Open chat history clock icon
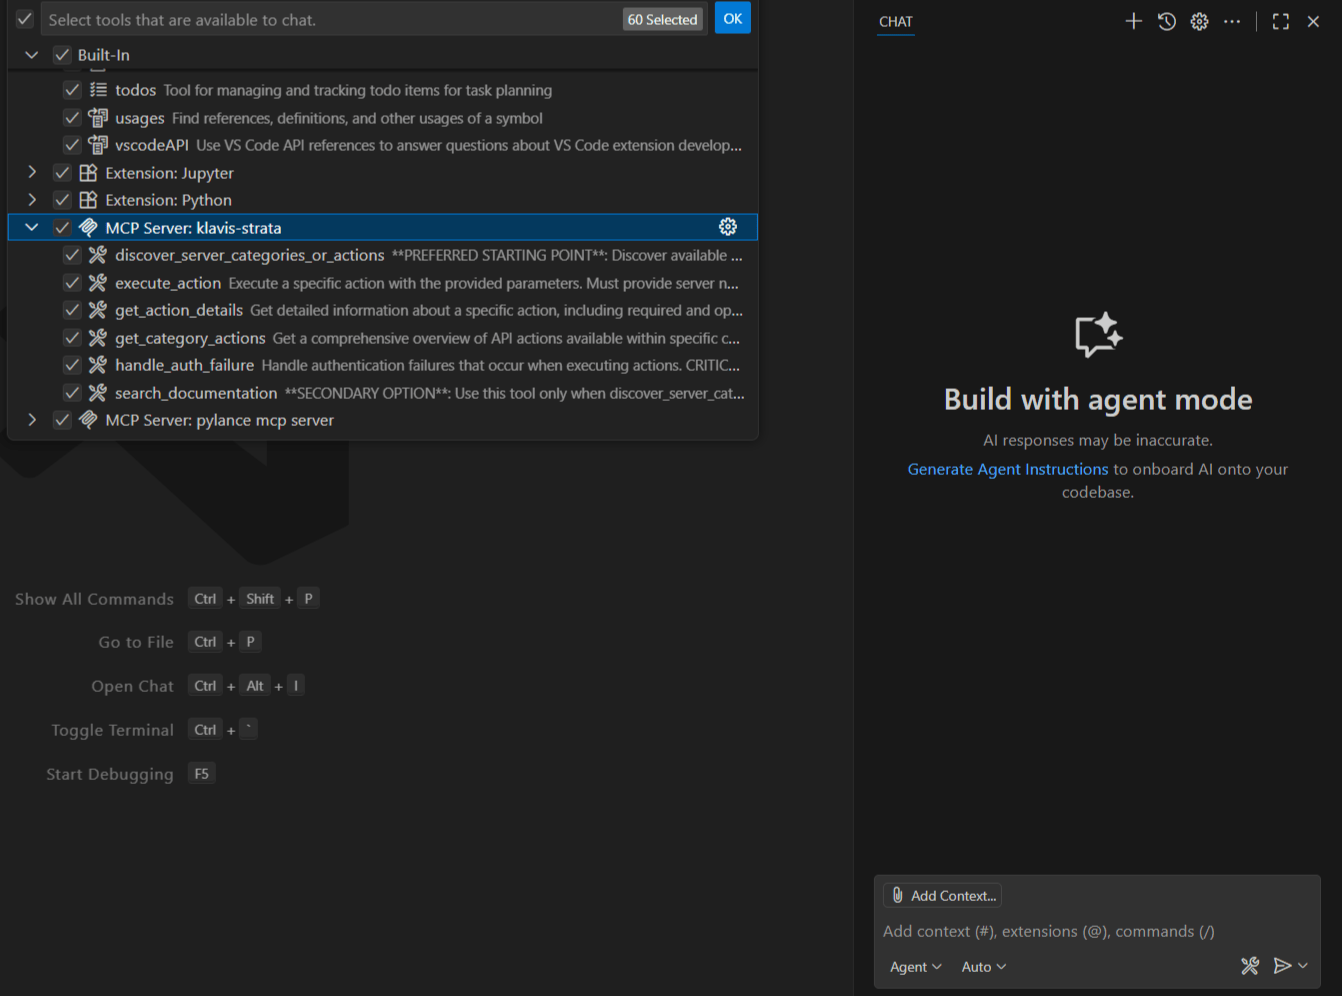This screenshot has height=996, width=1342. coord(1166,21)
